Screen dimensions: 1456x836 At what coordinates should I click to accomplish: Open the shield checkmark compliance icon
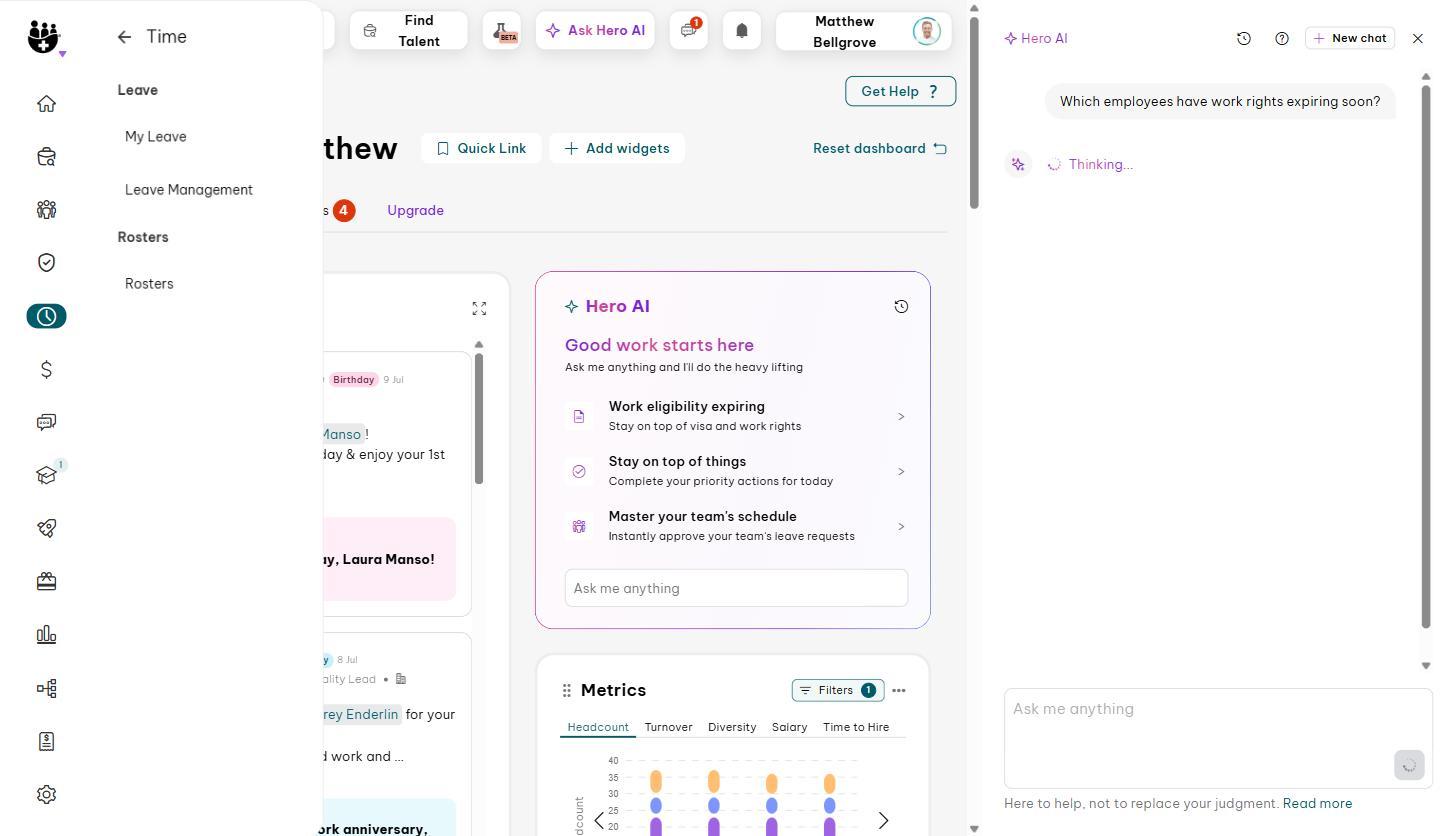(46, 263)
